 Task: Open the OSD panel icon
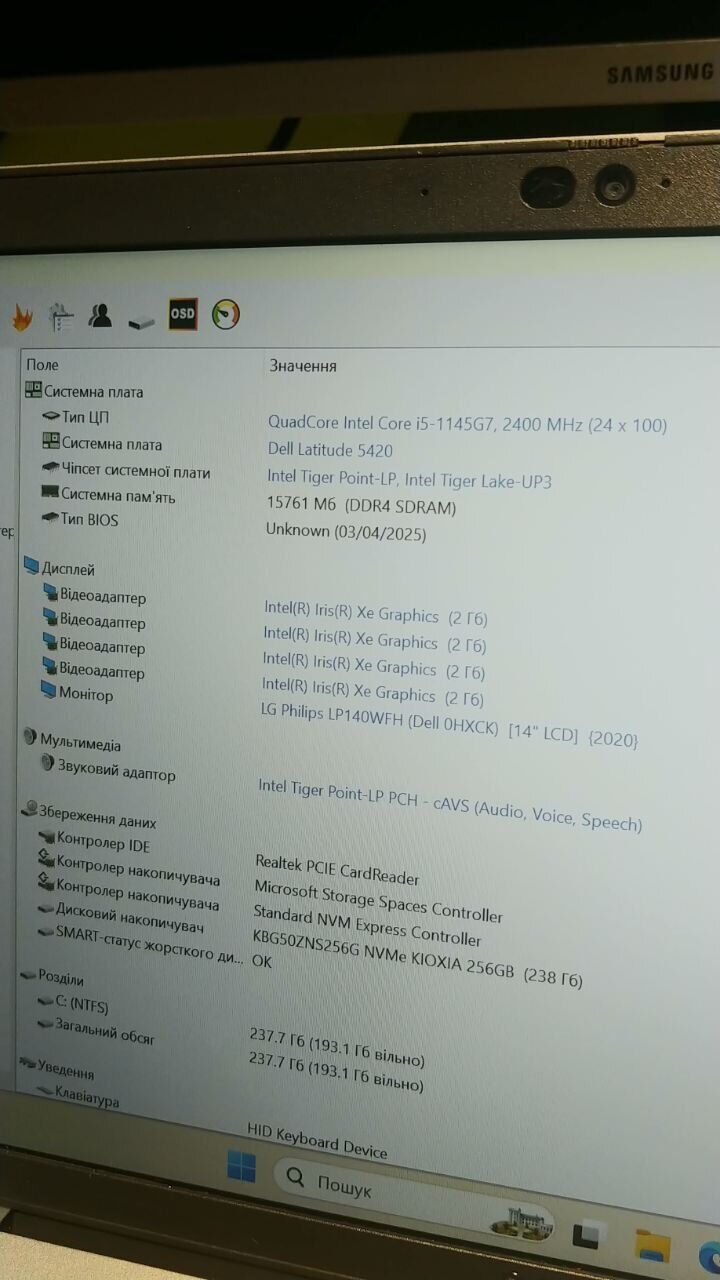(x=183, y=314)
